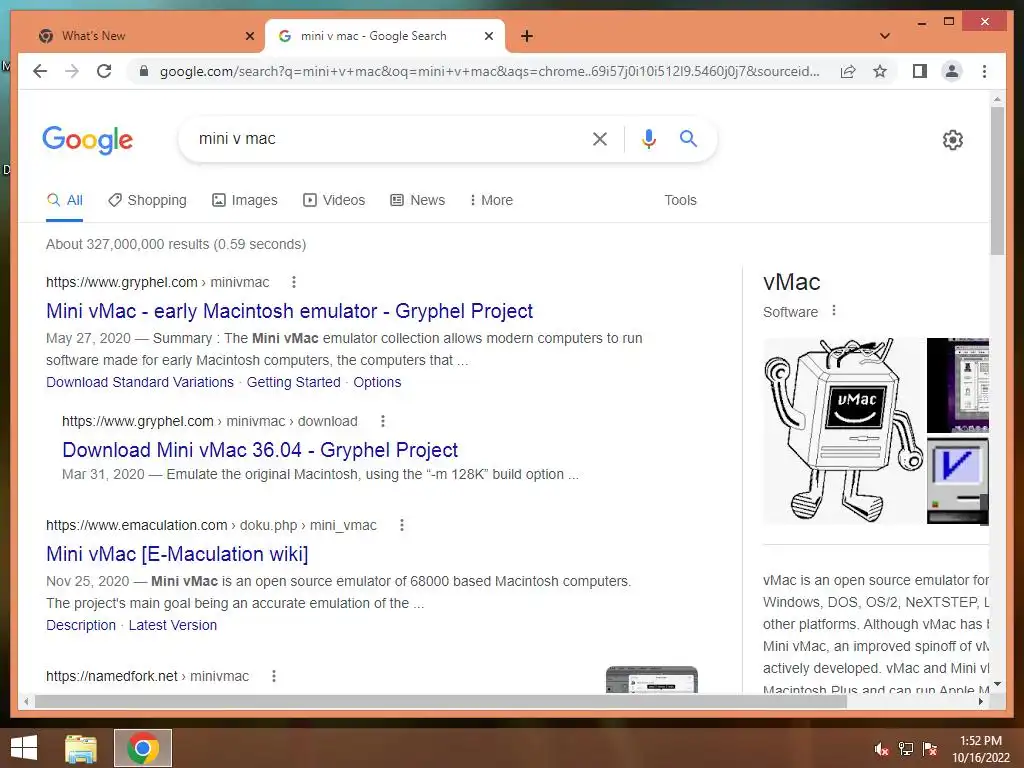Open the Options sitelink
Screen dimensions: 1024x768
[x=377, y=382]
